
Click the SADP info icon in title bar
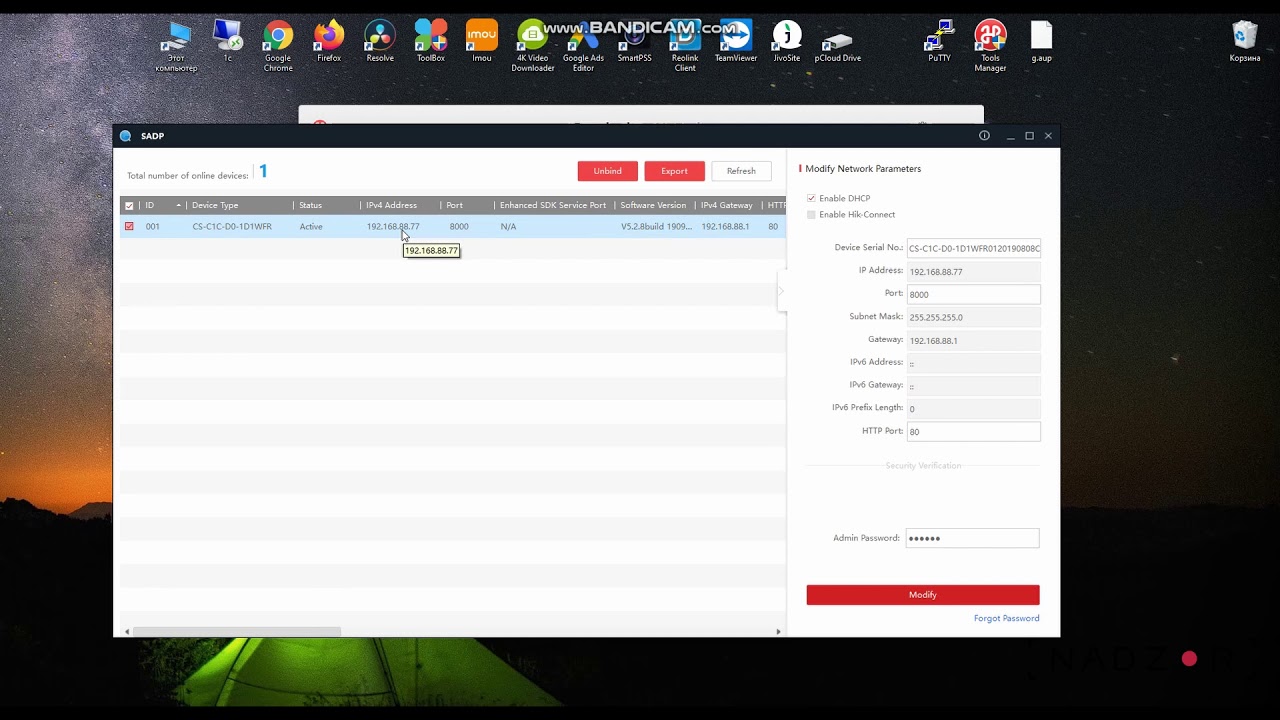tap(984, 136)
